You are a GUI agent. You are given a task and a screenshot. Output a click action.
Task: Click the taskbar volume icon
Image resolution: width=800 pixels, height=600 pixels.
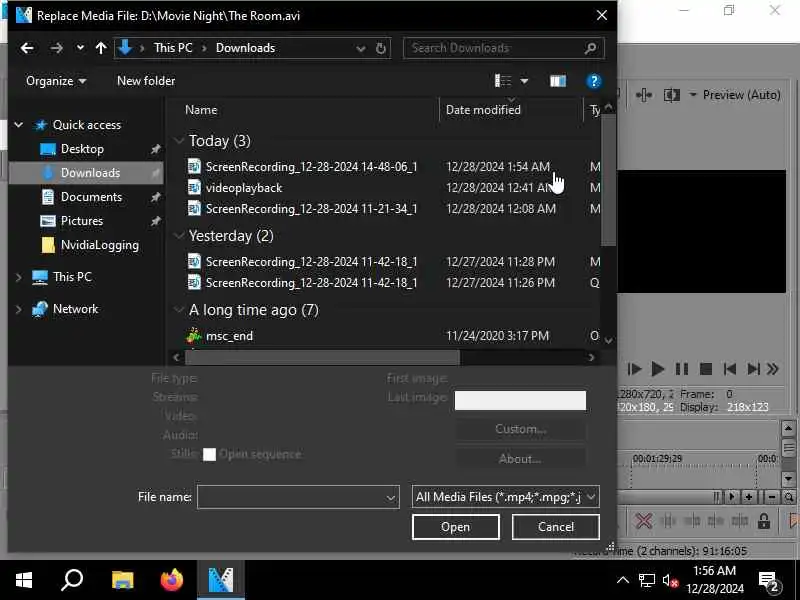[x=670, y=581]
